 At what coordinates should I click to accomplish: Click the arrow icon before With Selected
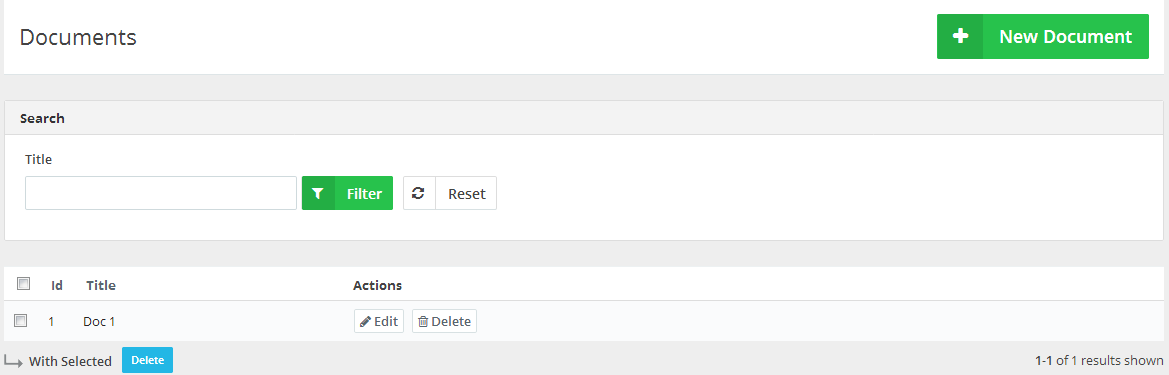[x=13, y=360]
